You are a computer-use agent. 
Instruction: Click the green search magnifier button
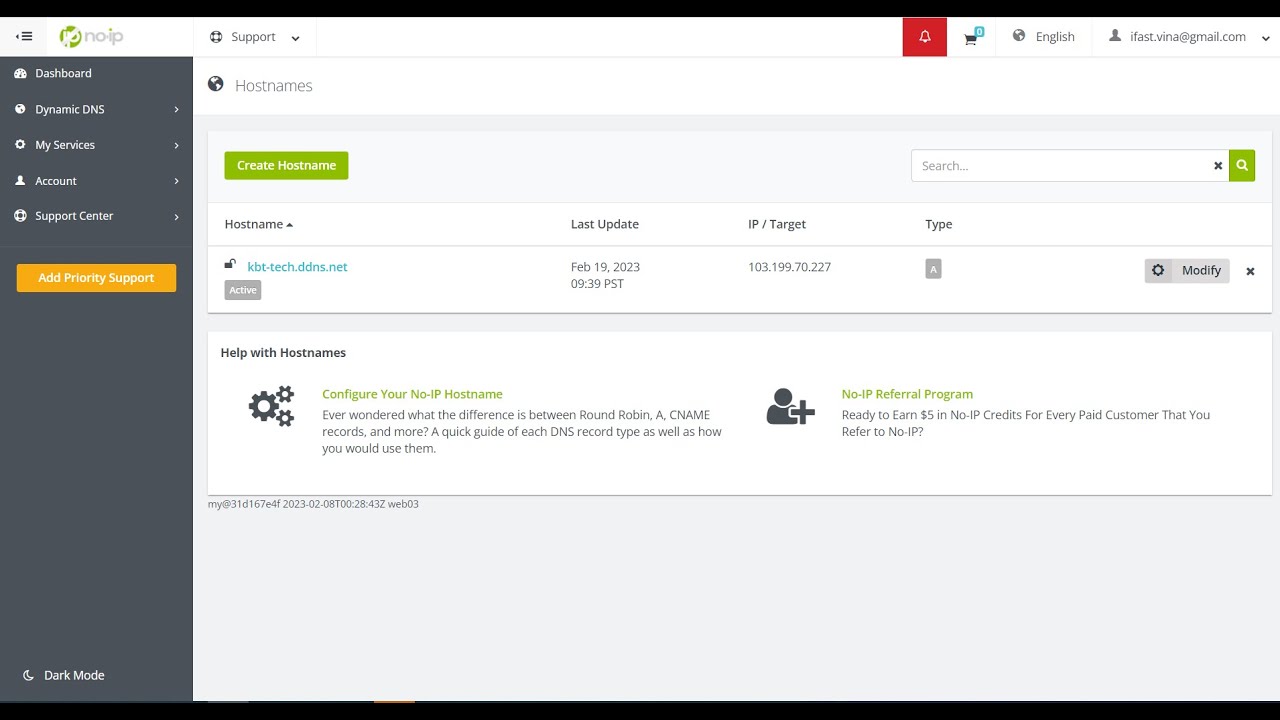click(1242, 166)
